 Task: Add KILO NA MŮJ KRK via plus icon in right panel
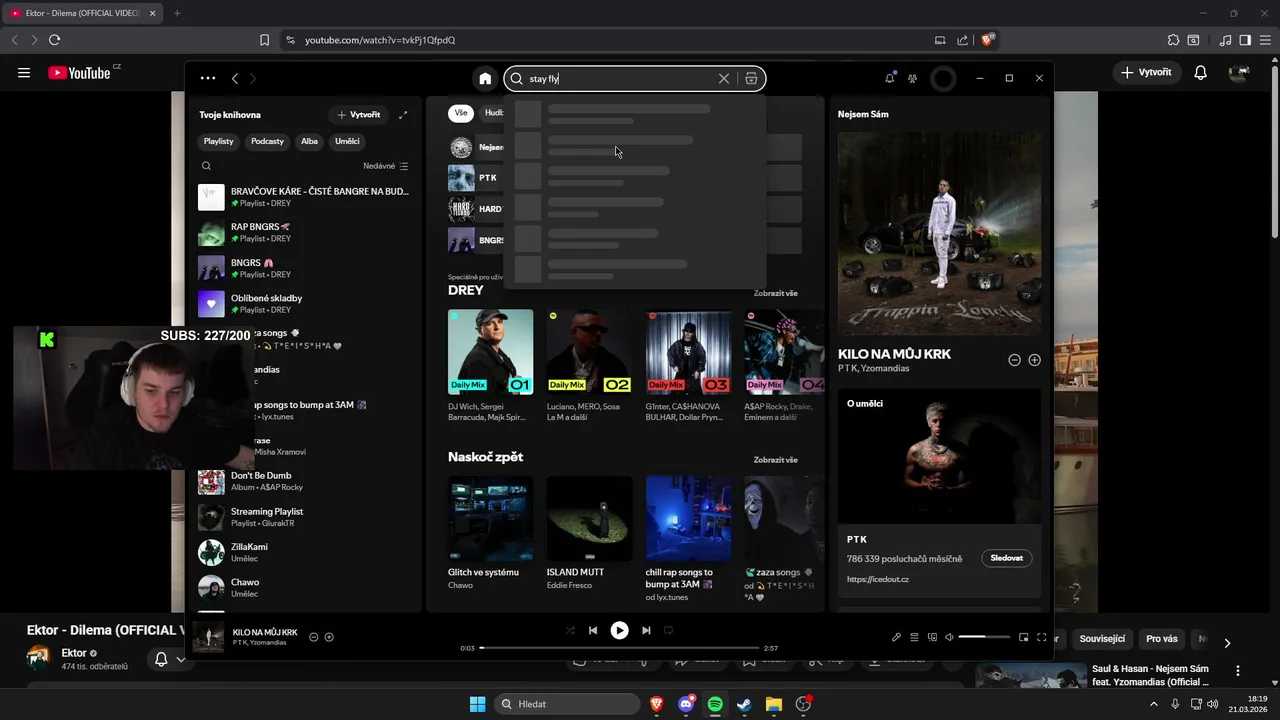[x=1034, y=360]
